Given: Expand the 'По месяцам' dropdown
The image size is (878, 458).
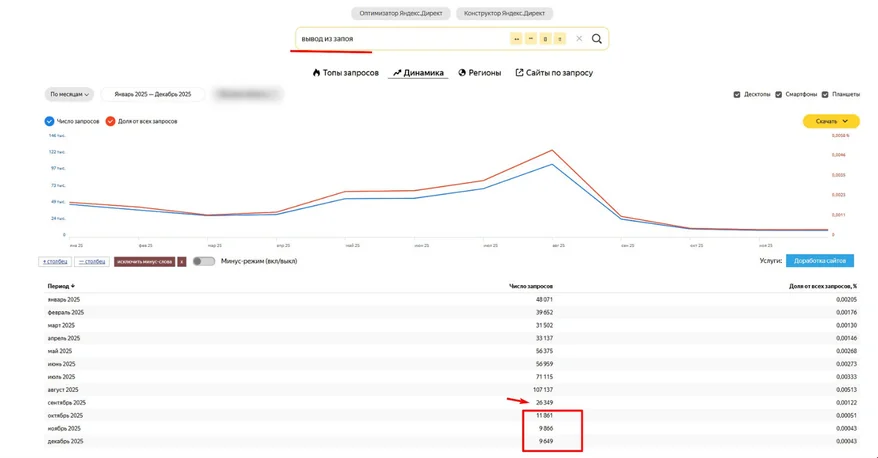Looking at the screenshot, I should pyautogui.click(x=69, y=94).
